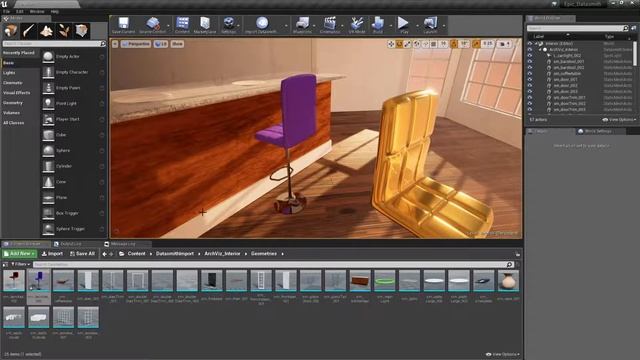The height and width of the screenshot is (360, 640).
Task: Select the Geometry category
Action: point(13,103)
